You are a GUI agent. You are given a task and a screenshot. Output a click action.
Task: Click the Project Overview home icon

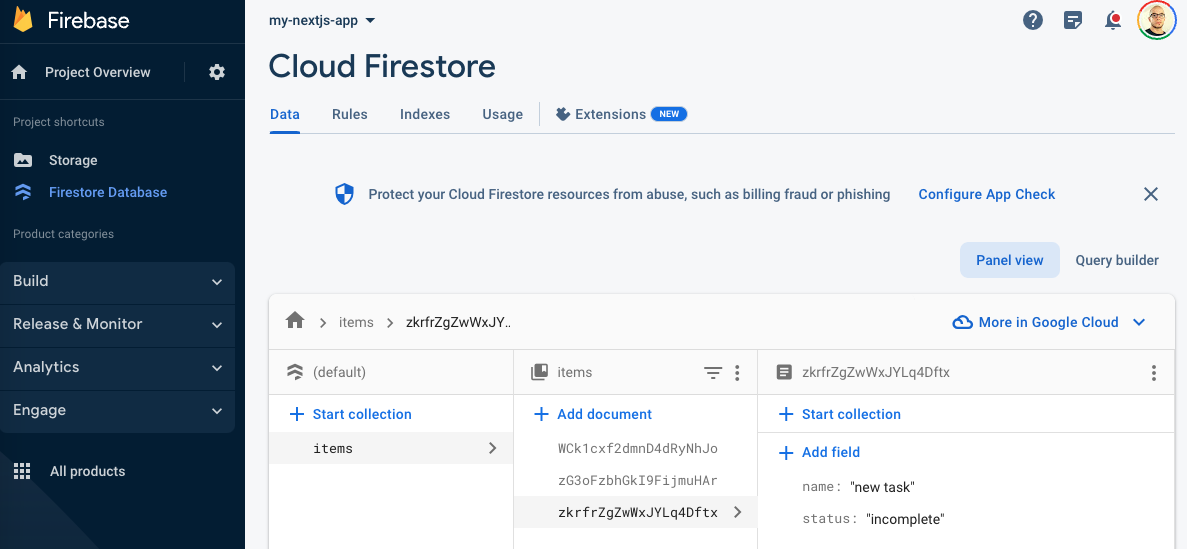(x=19, y=72)
